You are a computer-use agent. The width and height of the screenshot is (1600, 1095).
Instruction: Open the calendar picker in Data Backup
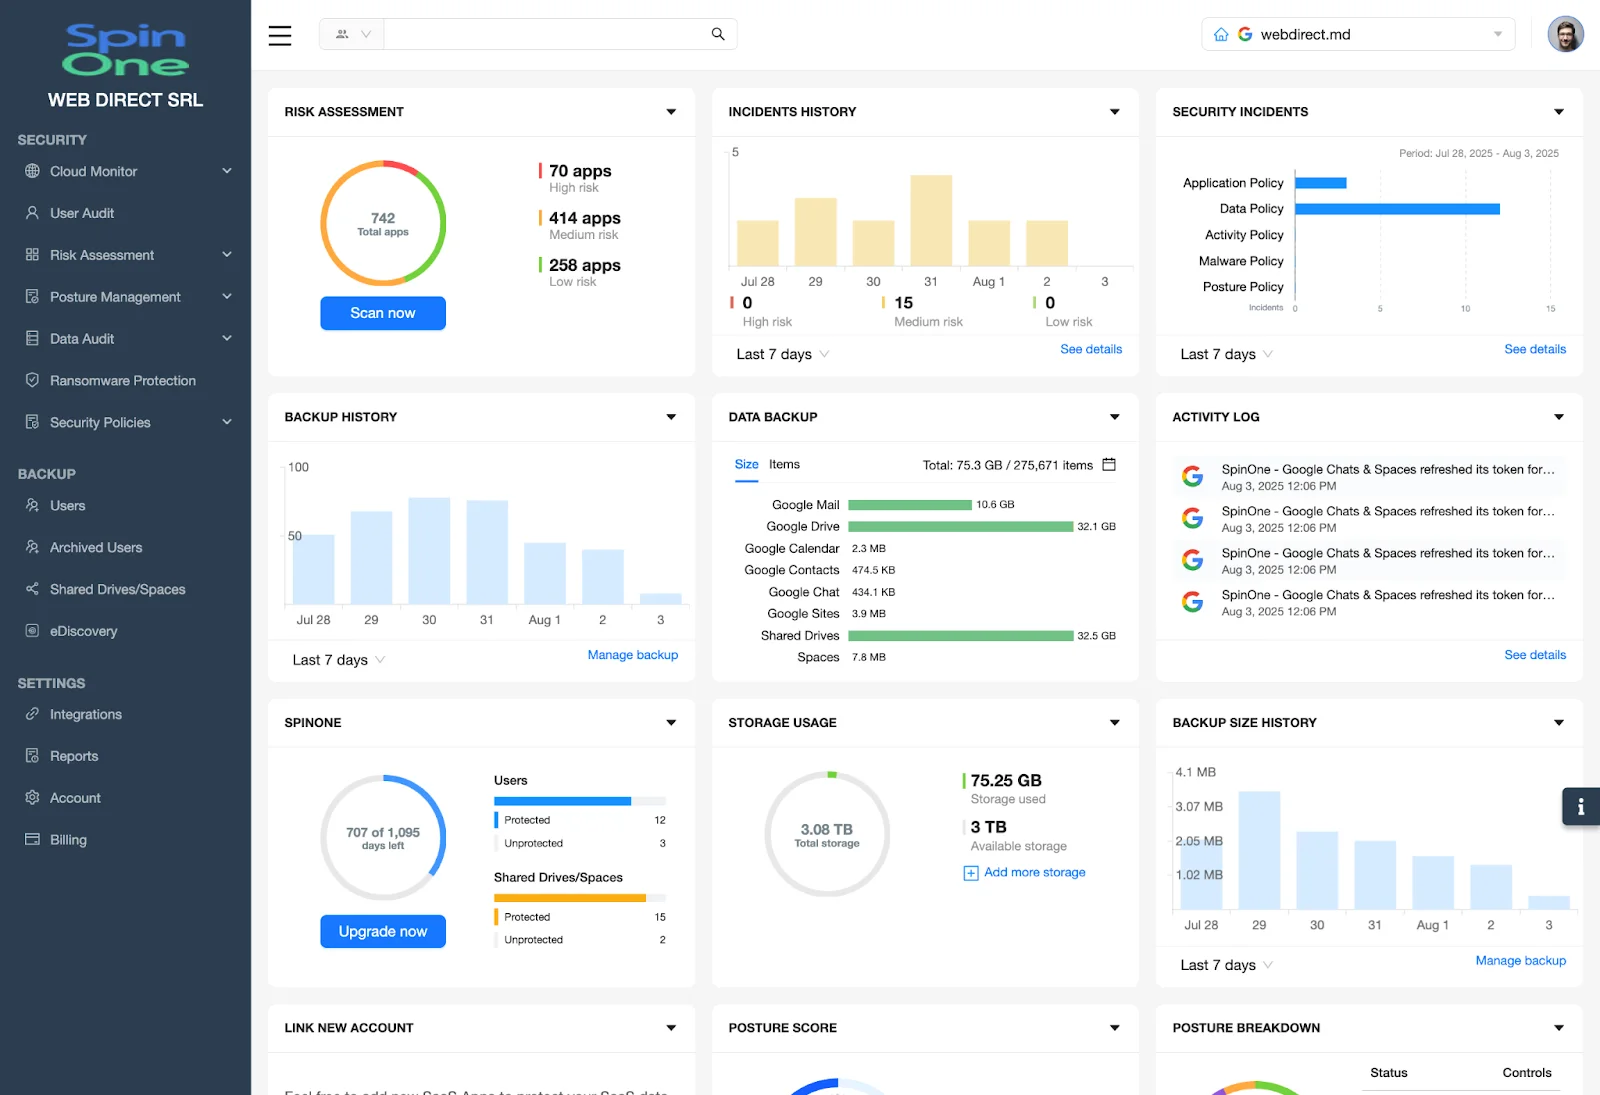point(1109,465)
